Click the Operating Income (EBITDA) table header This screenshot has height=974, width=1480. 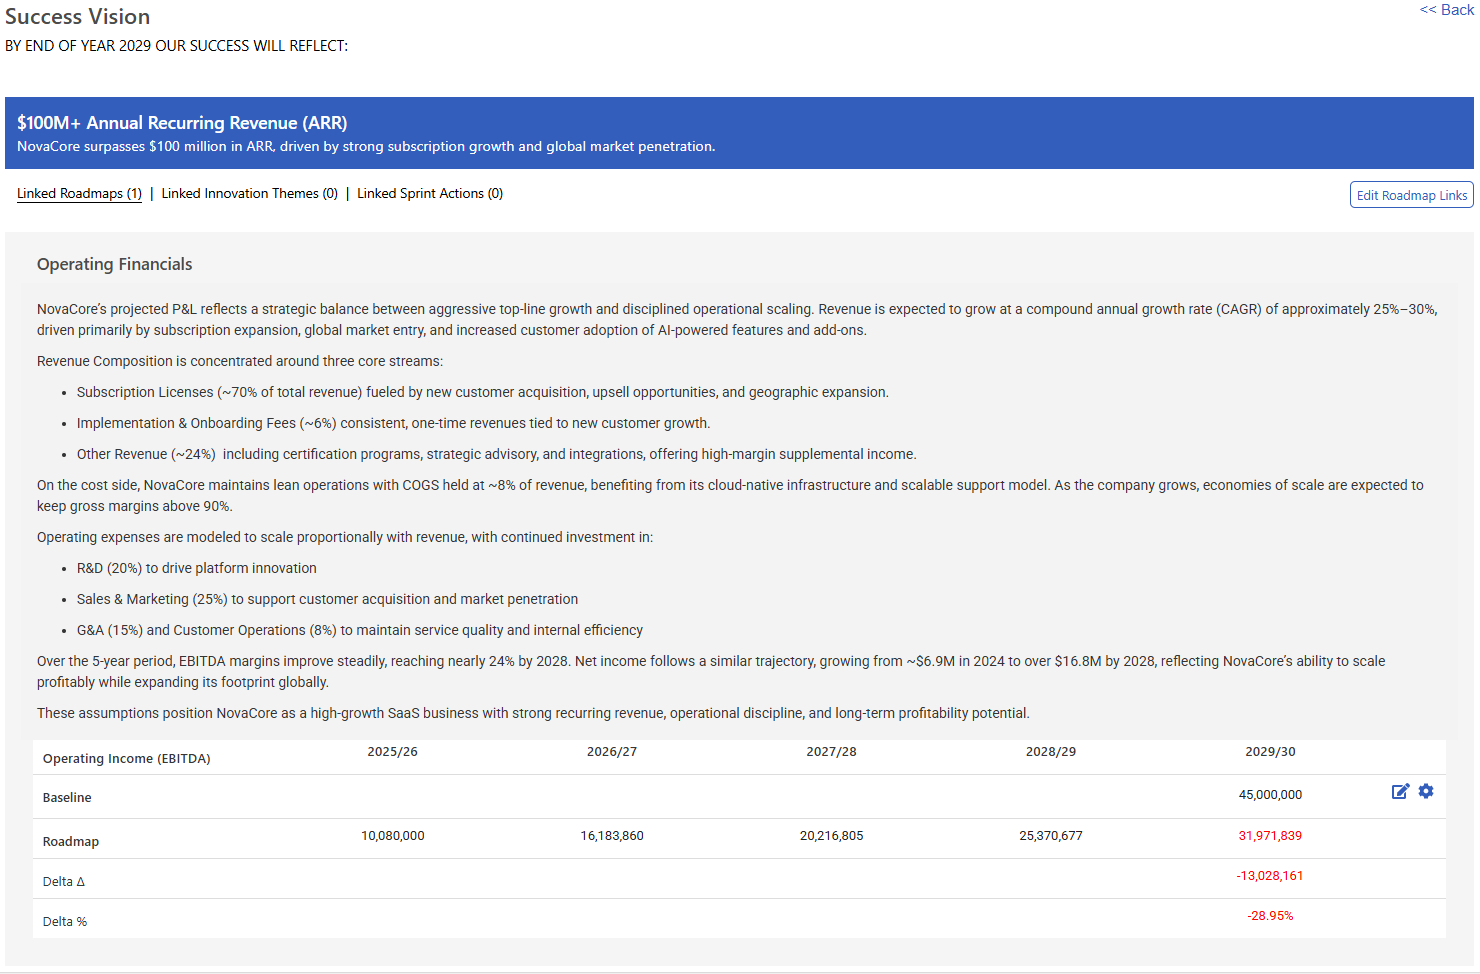(x=126, y=759)
